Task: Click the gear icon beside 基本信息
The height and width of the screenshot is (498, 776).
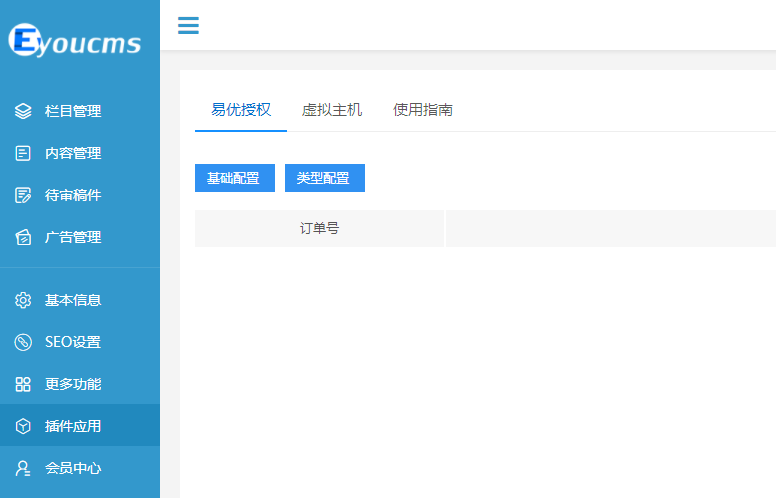Action: pyautogui.click(x=23, y=300)
